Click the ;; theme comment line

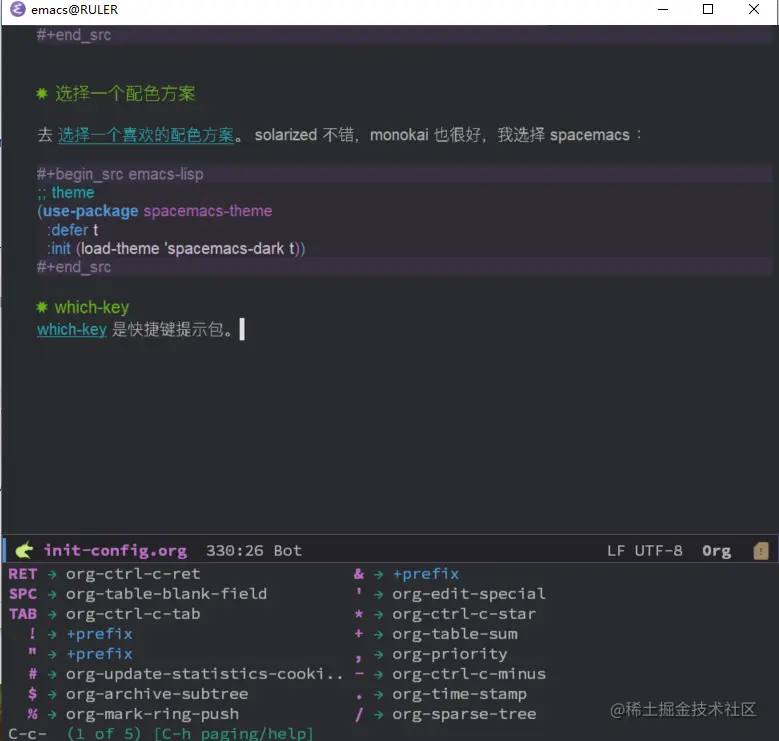click(x=66, y=193)
